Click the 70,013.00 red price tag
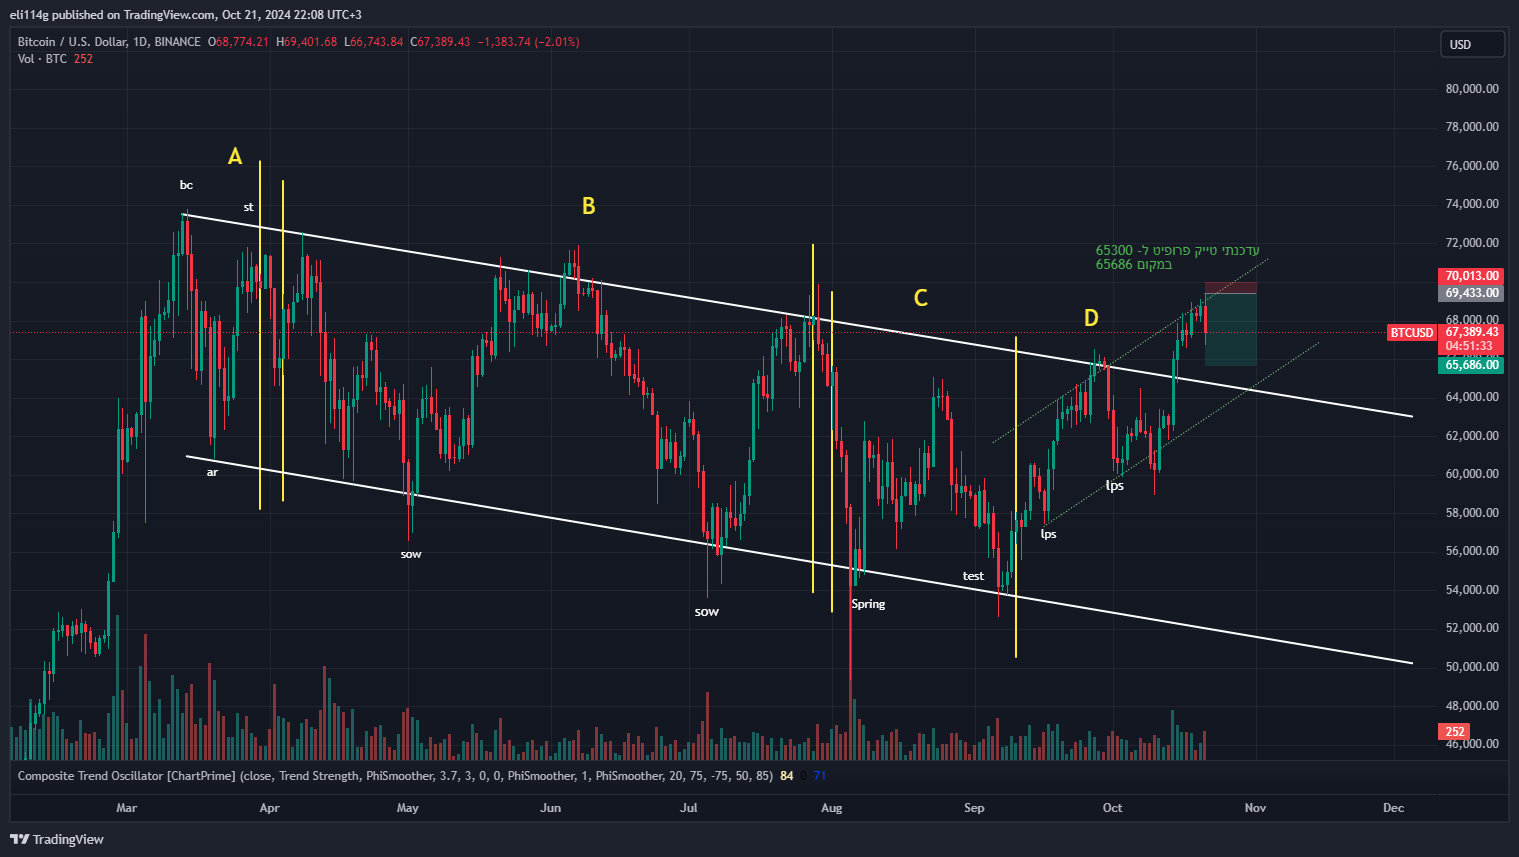The height and width of the screenshot is (857, 1519). (1471, 276)
